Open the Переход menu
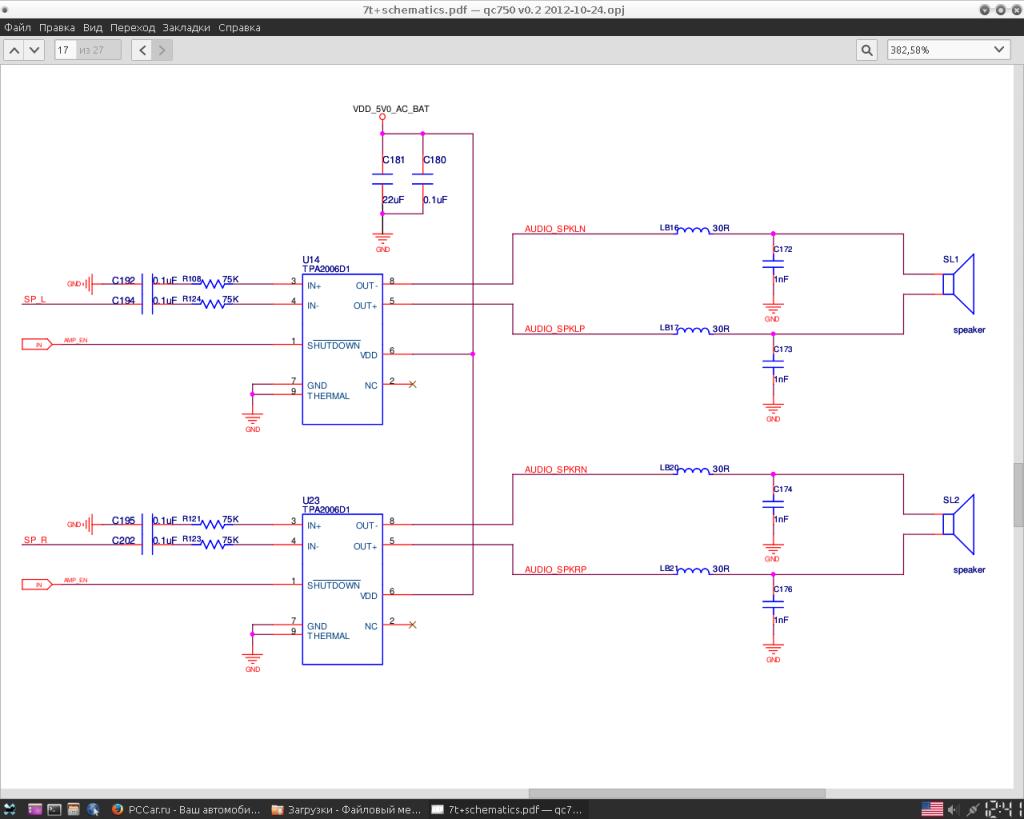The width and height of the screenshot is (1024, 819). coord(132,27)
